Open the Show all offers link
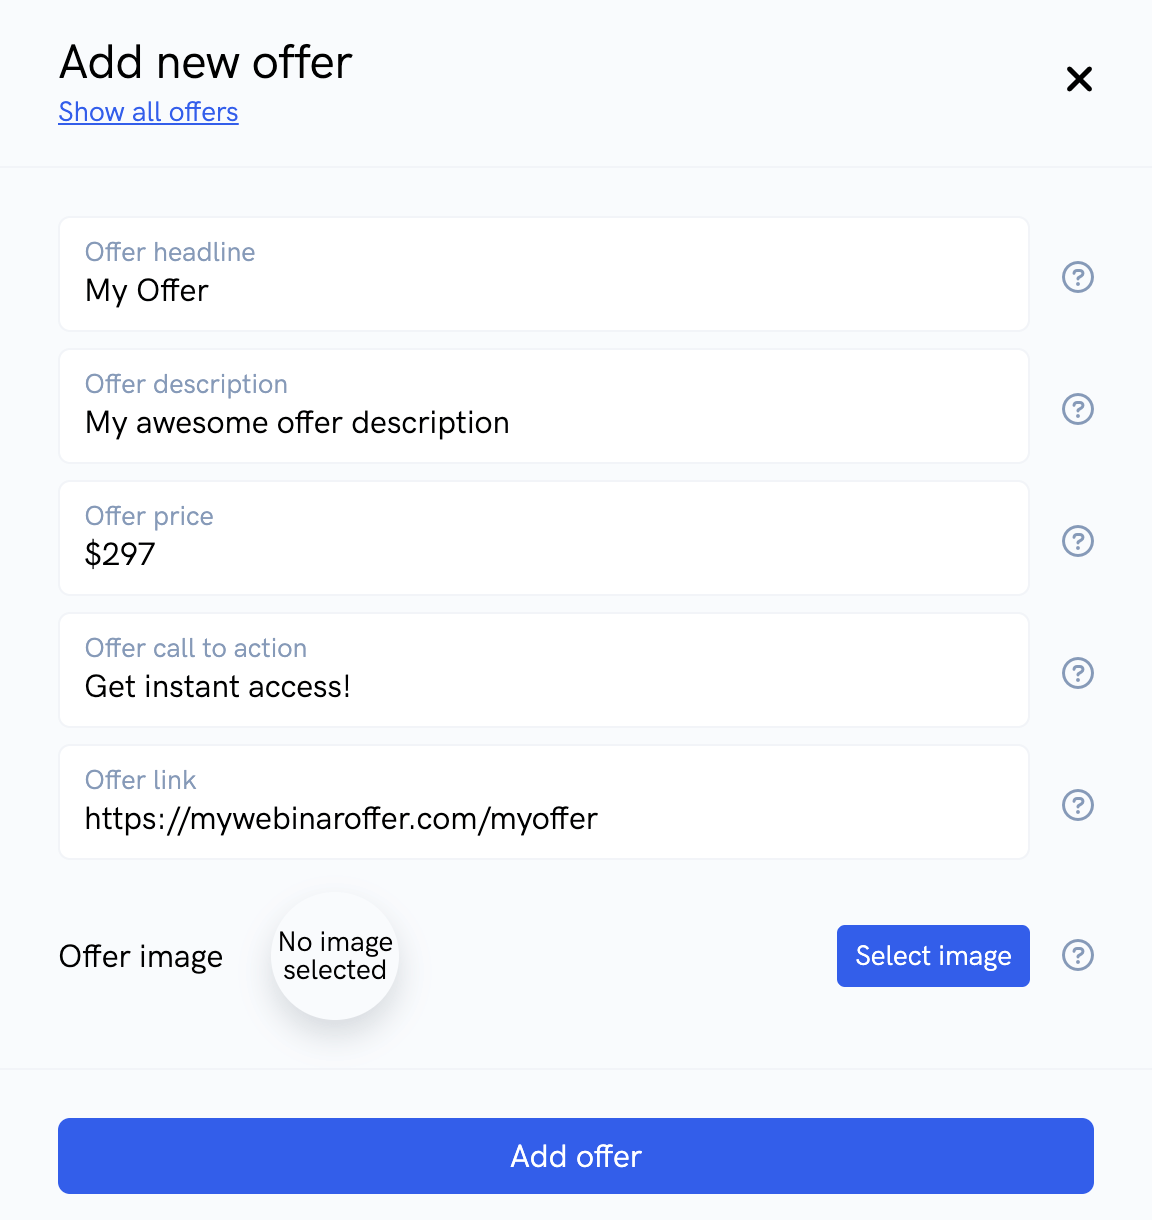Image resolution: width=1152 pixels, height=1220 pixels. 148,112
